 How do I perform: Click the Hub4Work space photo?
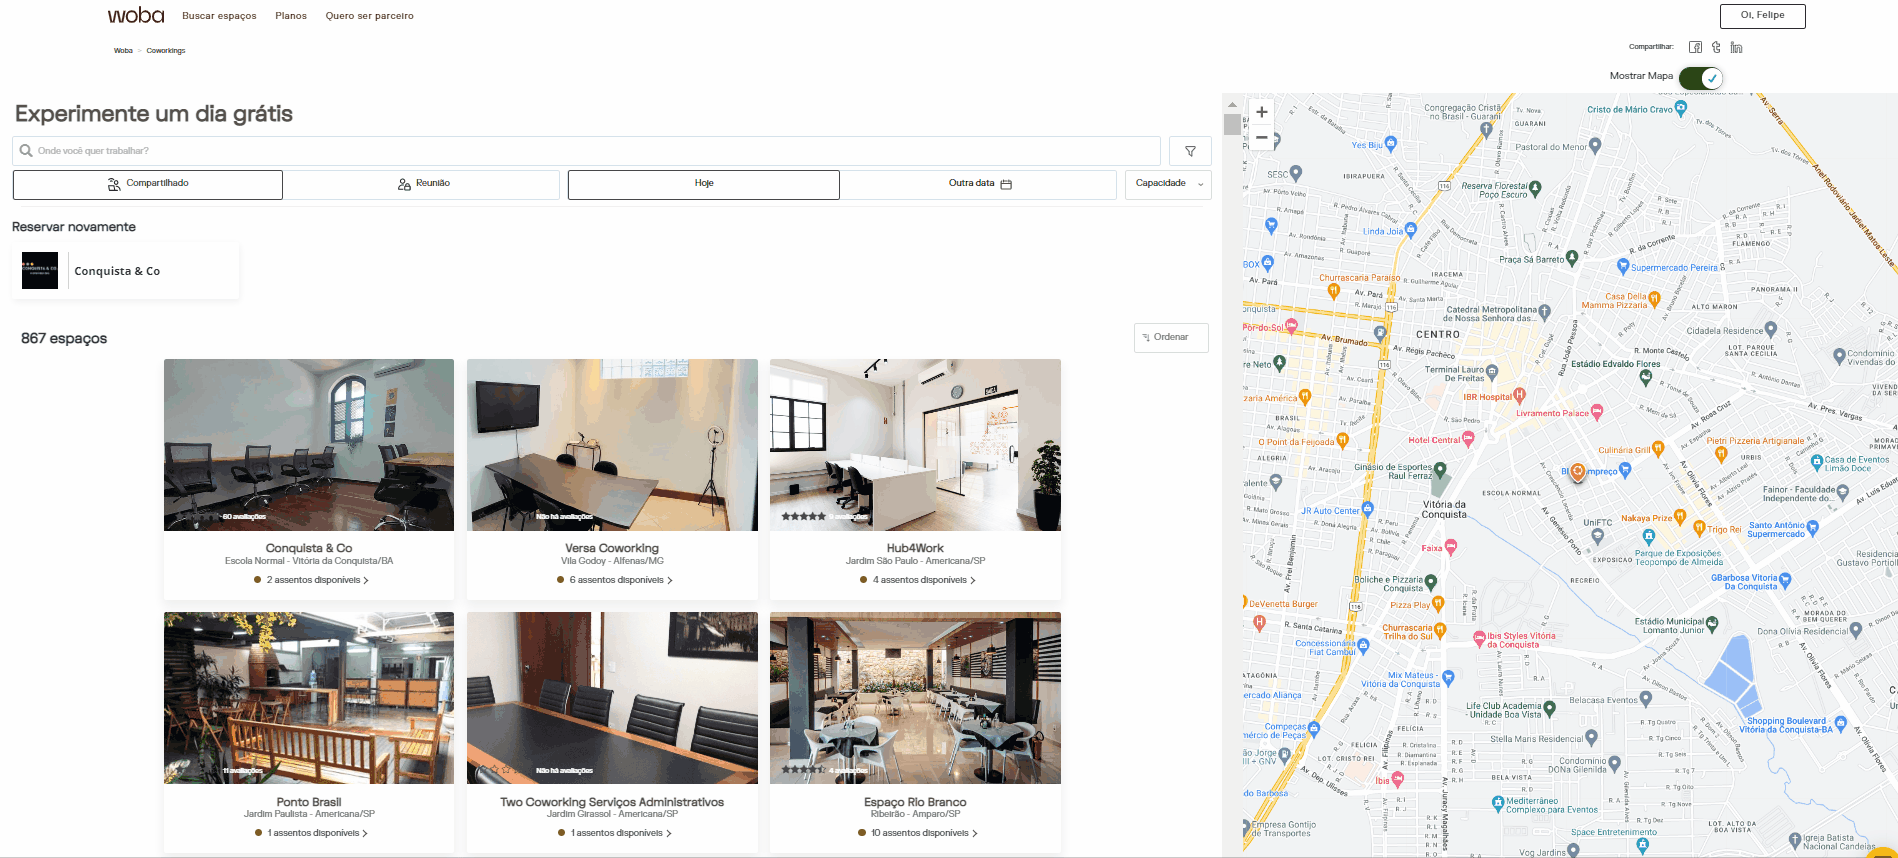pos(915,445)
